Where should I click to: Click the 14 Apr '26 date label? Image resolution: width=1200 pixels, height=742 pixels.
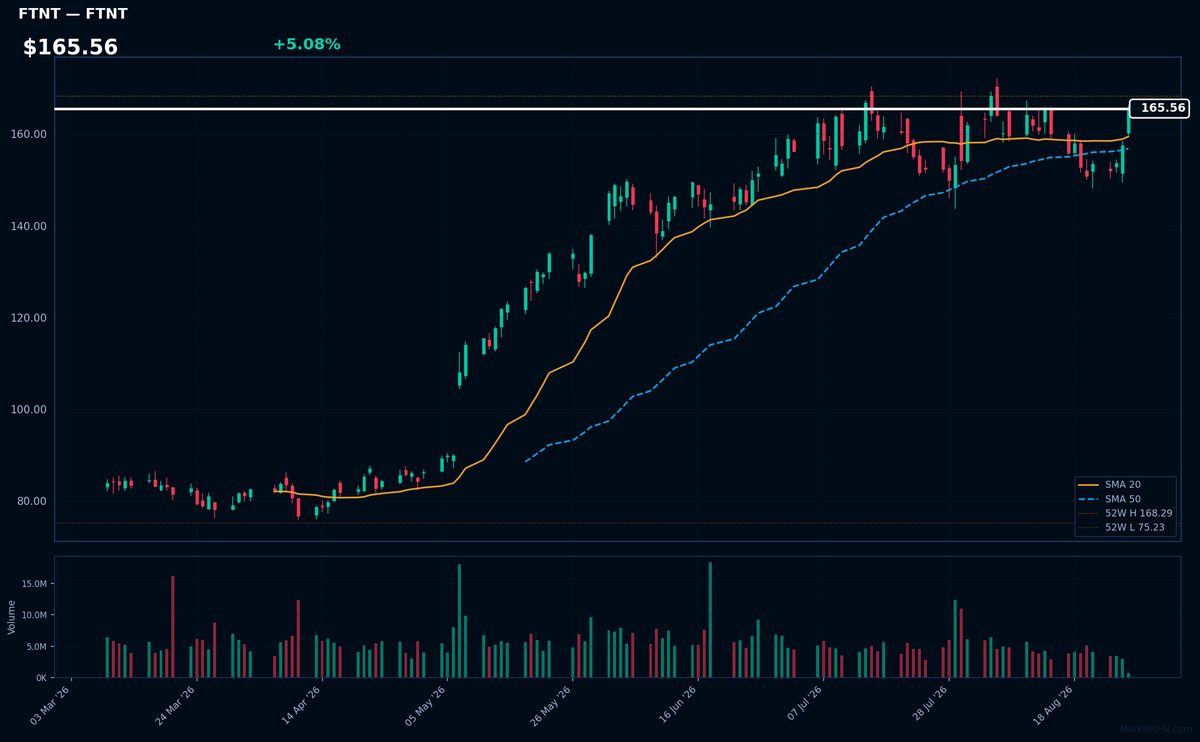coord(301,704)
